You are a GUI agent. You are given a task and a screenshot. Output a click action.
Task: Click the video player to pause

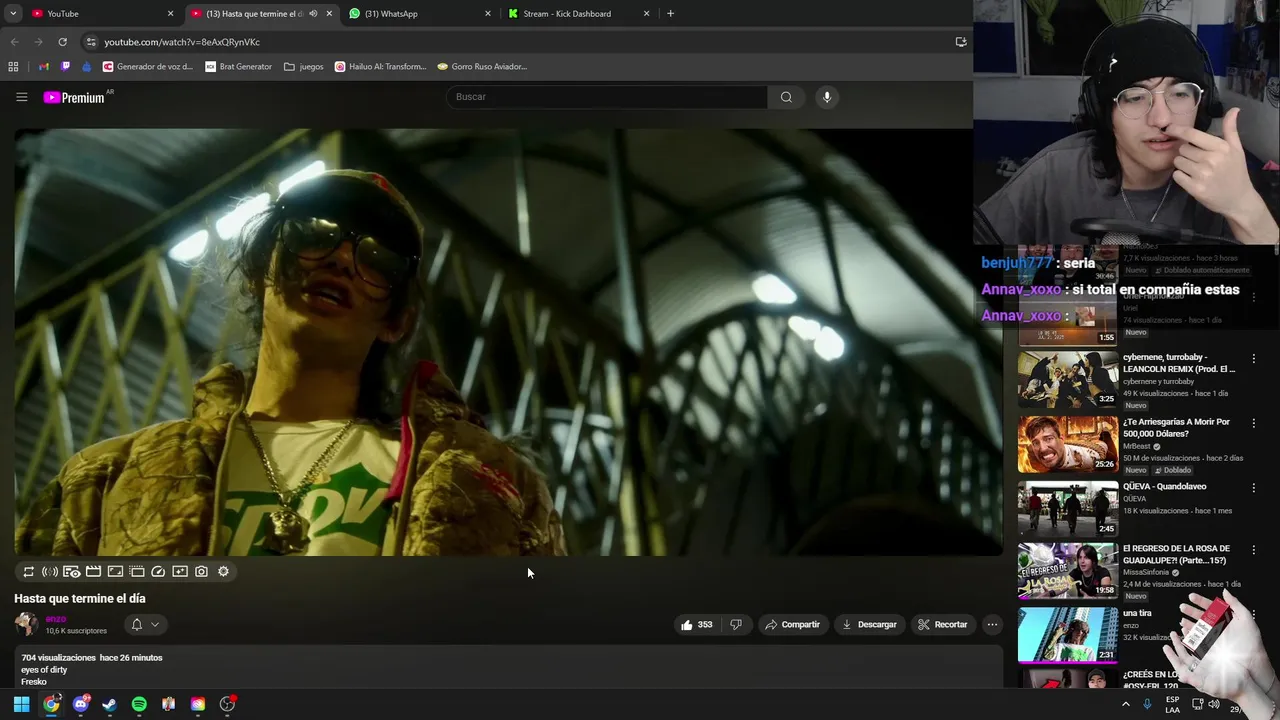508,342
